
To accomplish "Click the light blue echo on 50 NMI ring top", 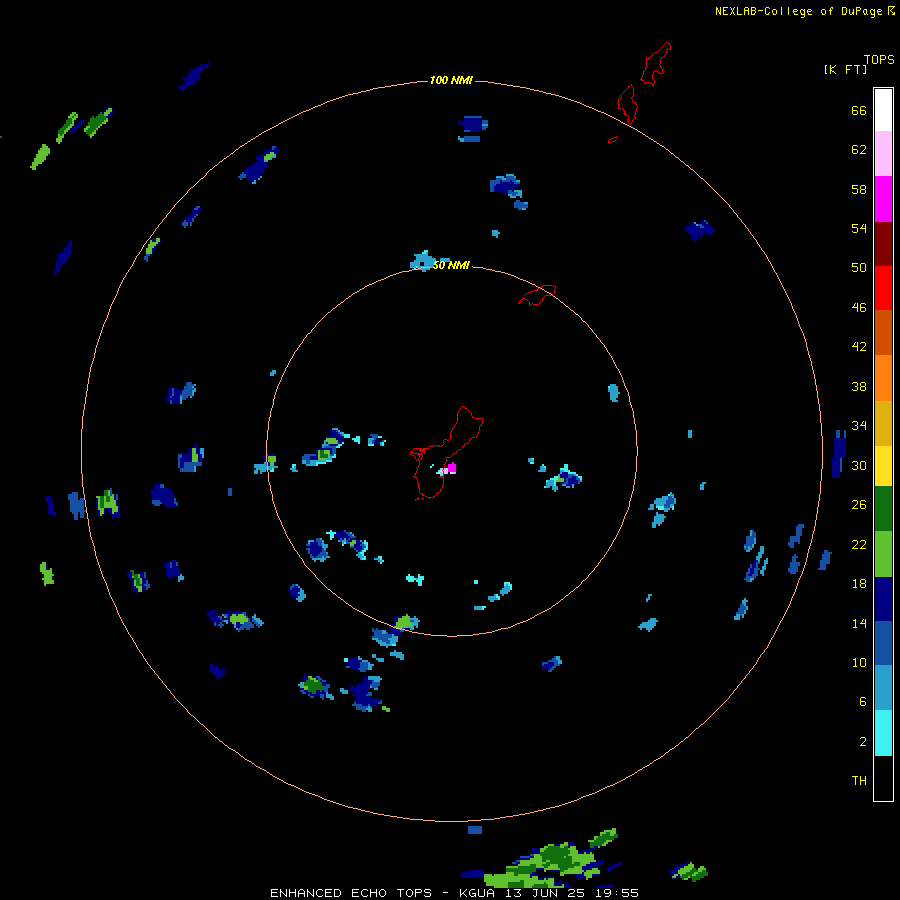I will click(425, 261).
